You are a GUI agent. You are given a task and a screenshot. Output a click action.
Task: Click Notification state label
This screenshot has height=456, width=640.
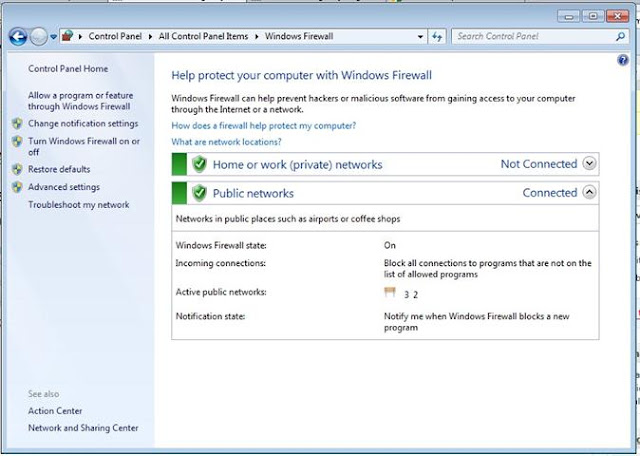coord(210,316)
